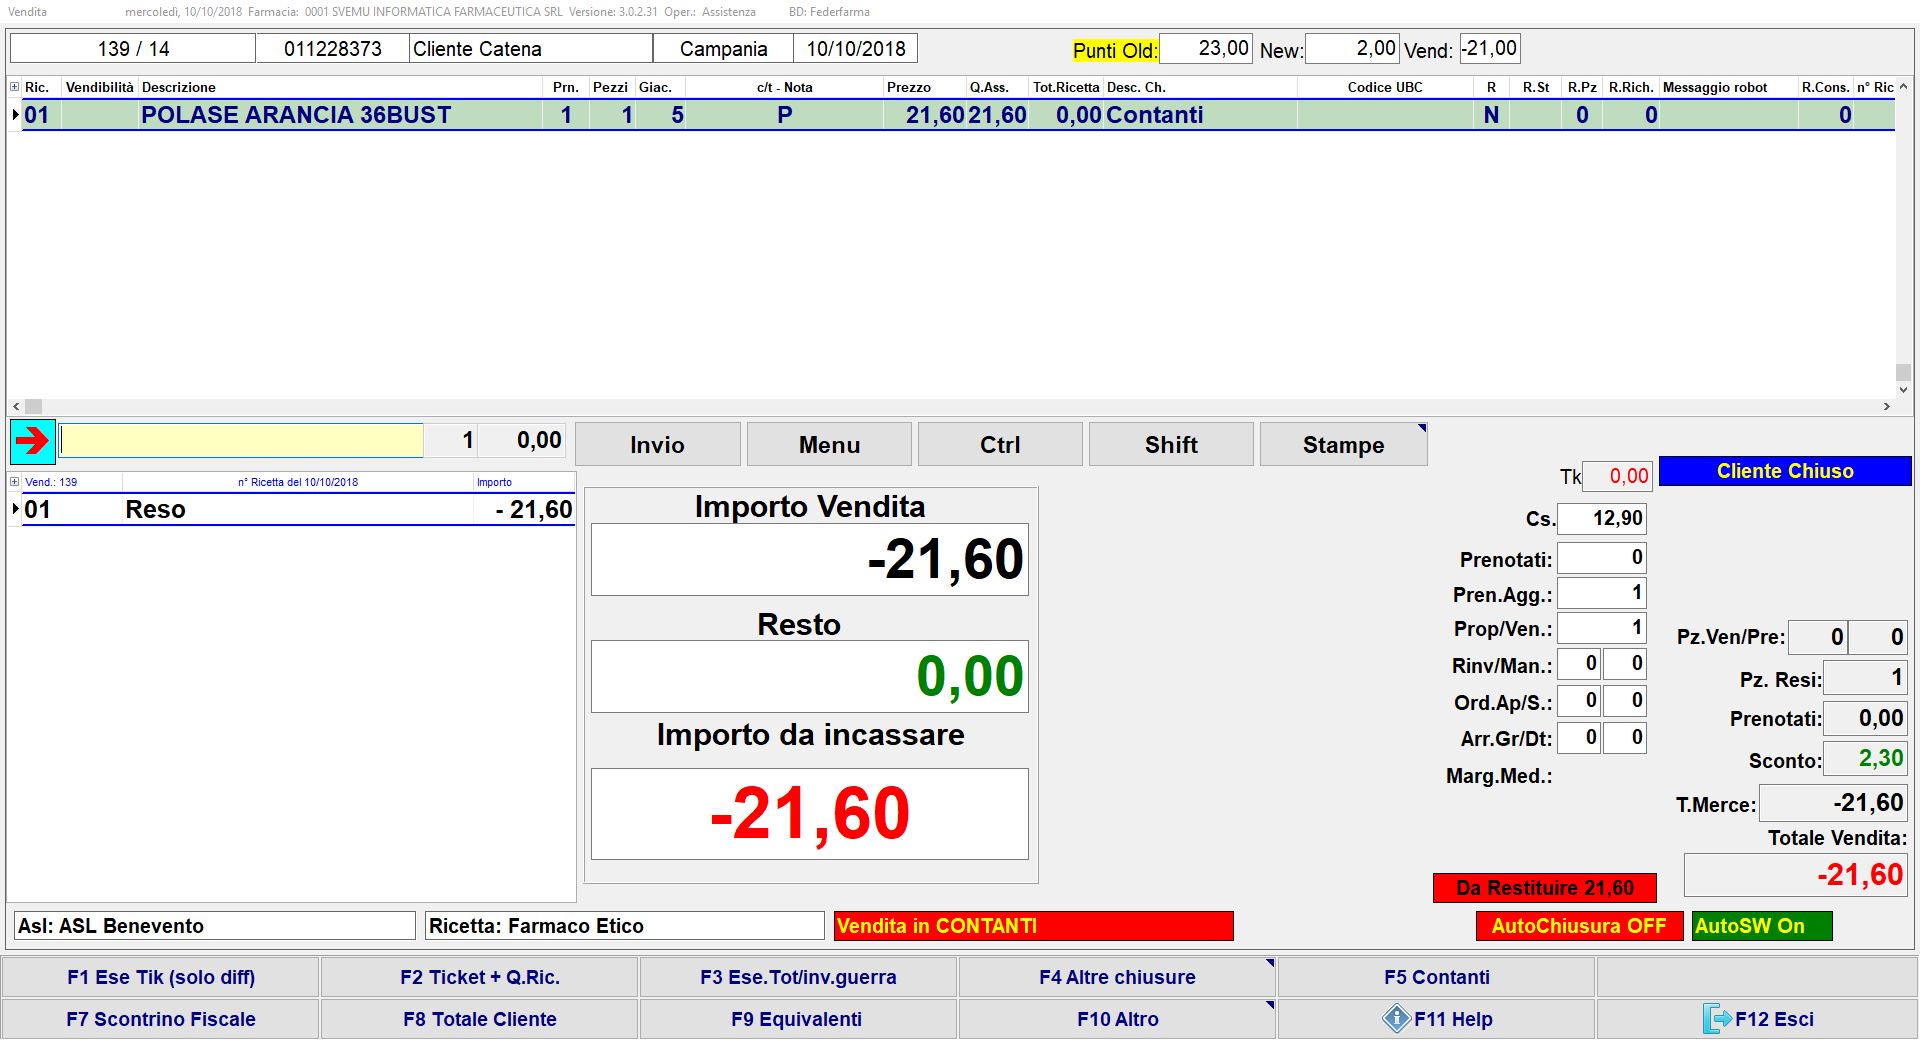The height and width of the screenshot is (1040, 1920).
Task: Expand the Vend. 139 receipt list header
Action: click(x=14, y=482)
